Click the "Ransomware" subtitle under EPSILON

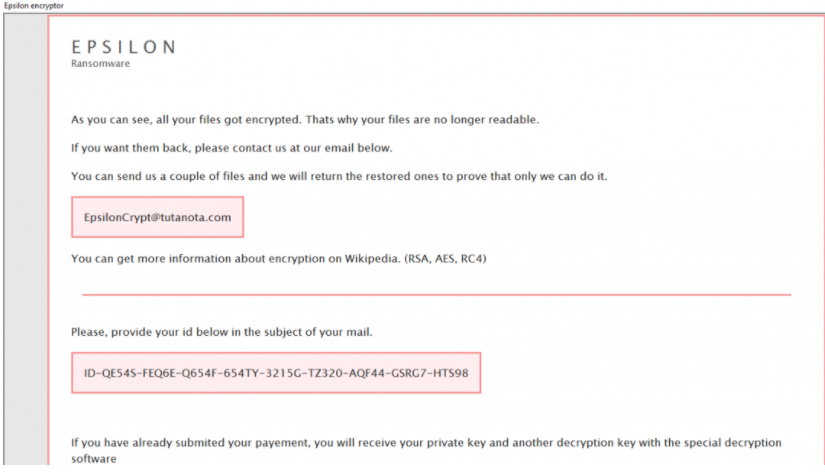[x=100, y=64]
